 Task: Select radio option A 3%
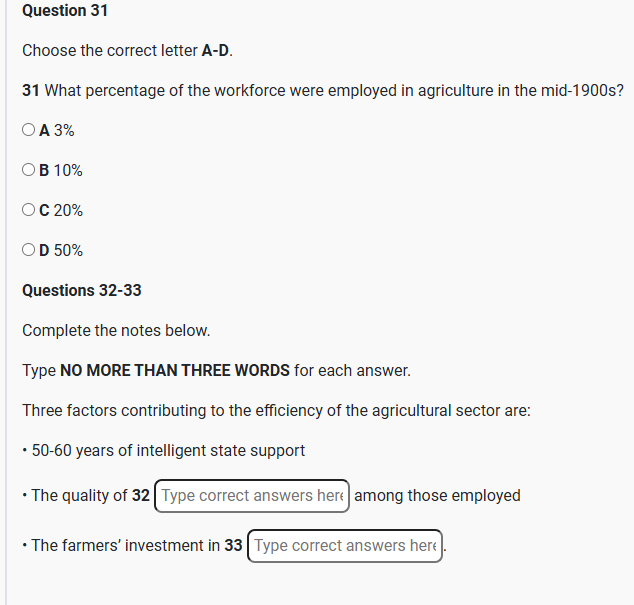29,130
